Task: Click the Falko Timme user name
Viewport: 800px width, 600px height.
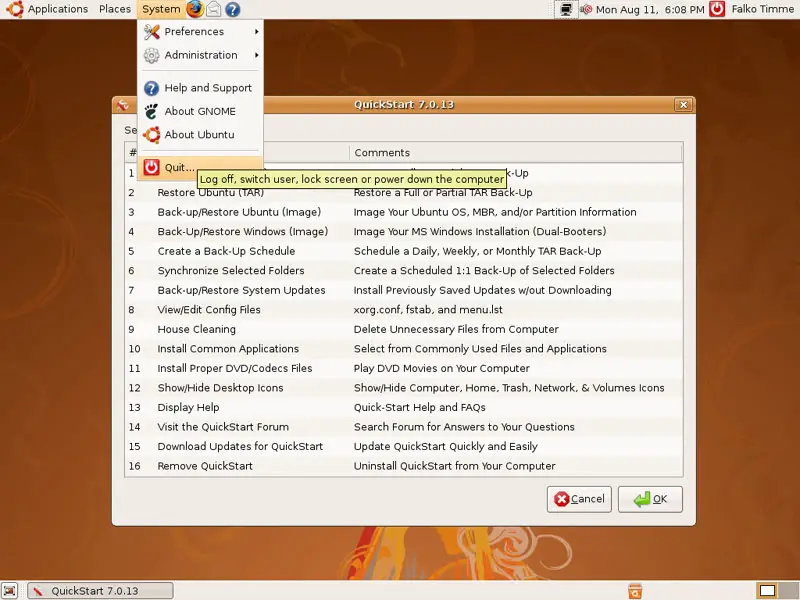Action: [x=763, y=9]
